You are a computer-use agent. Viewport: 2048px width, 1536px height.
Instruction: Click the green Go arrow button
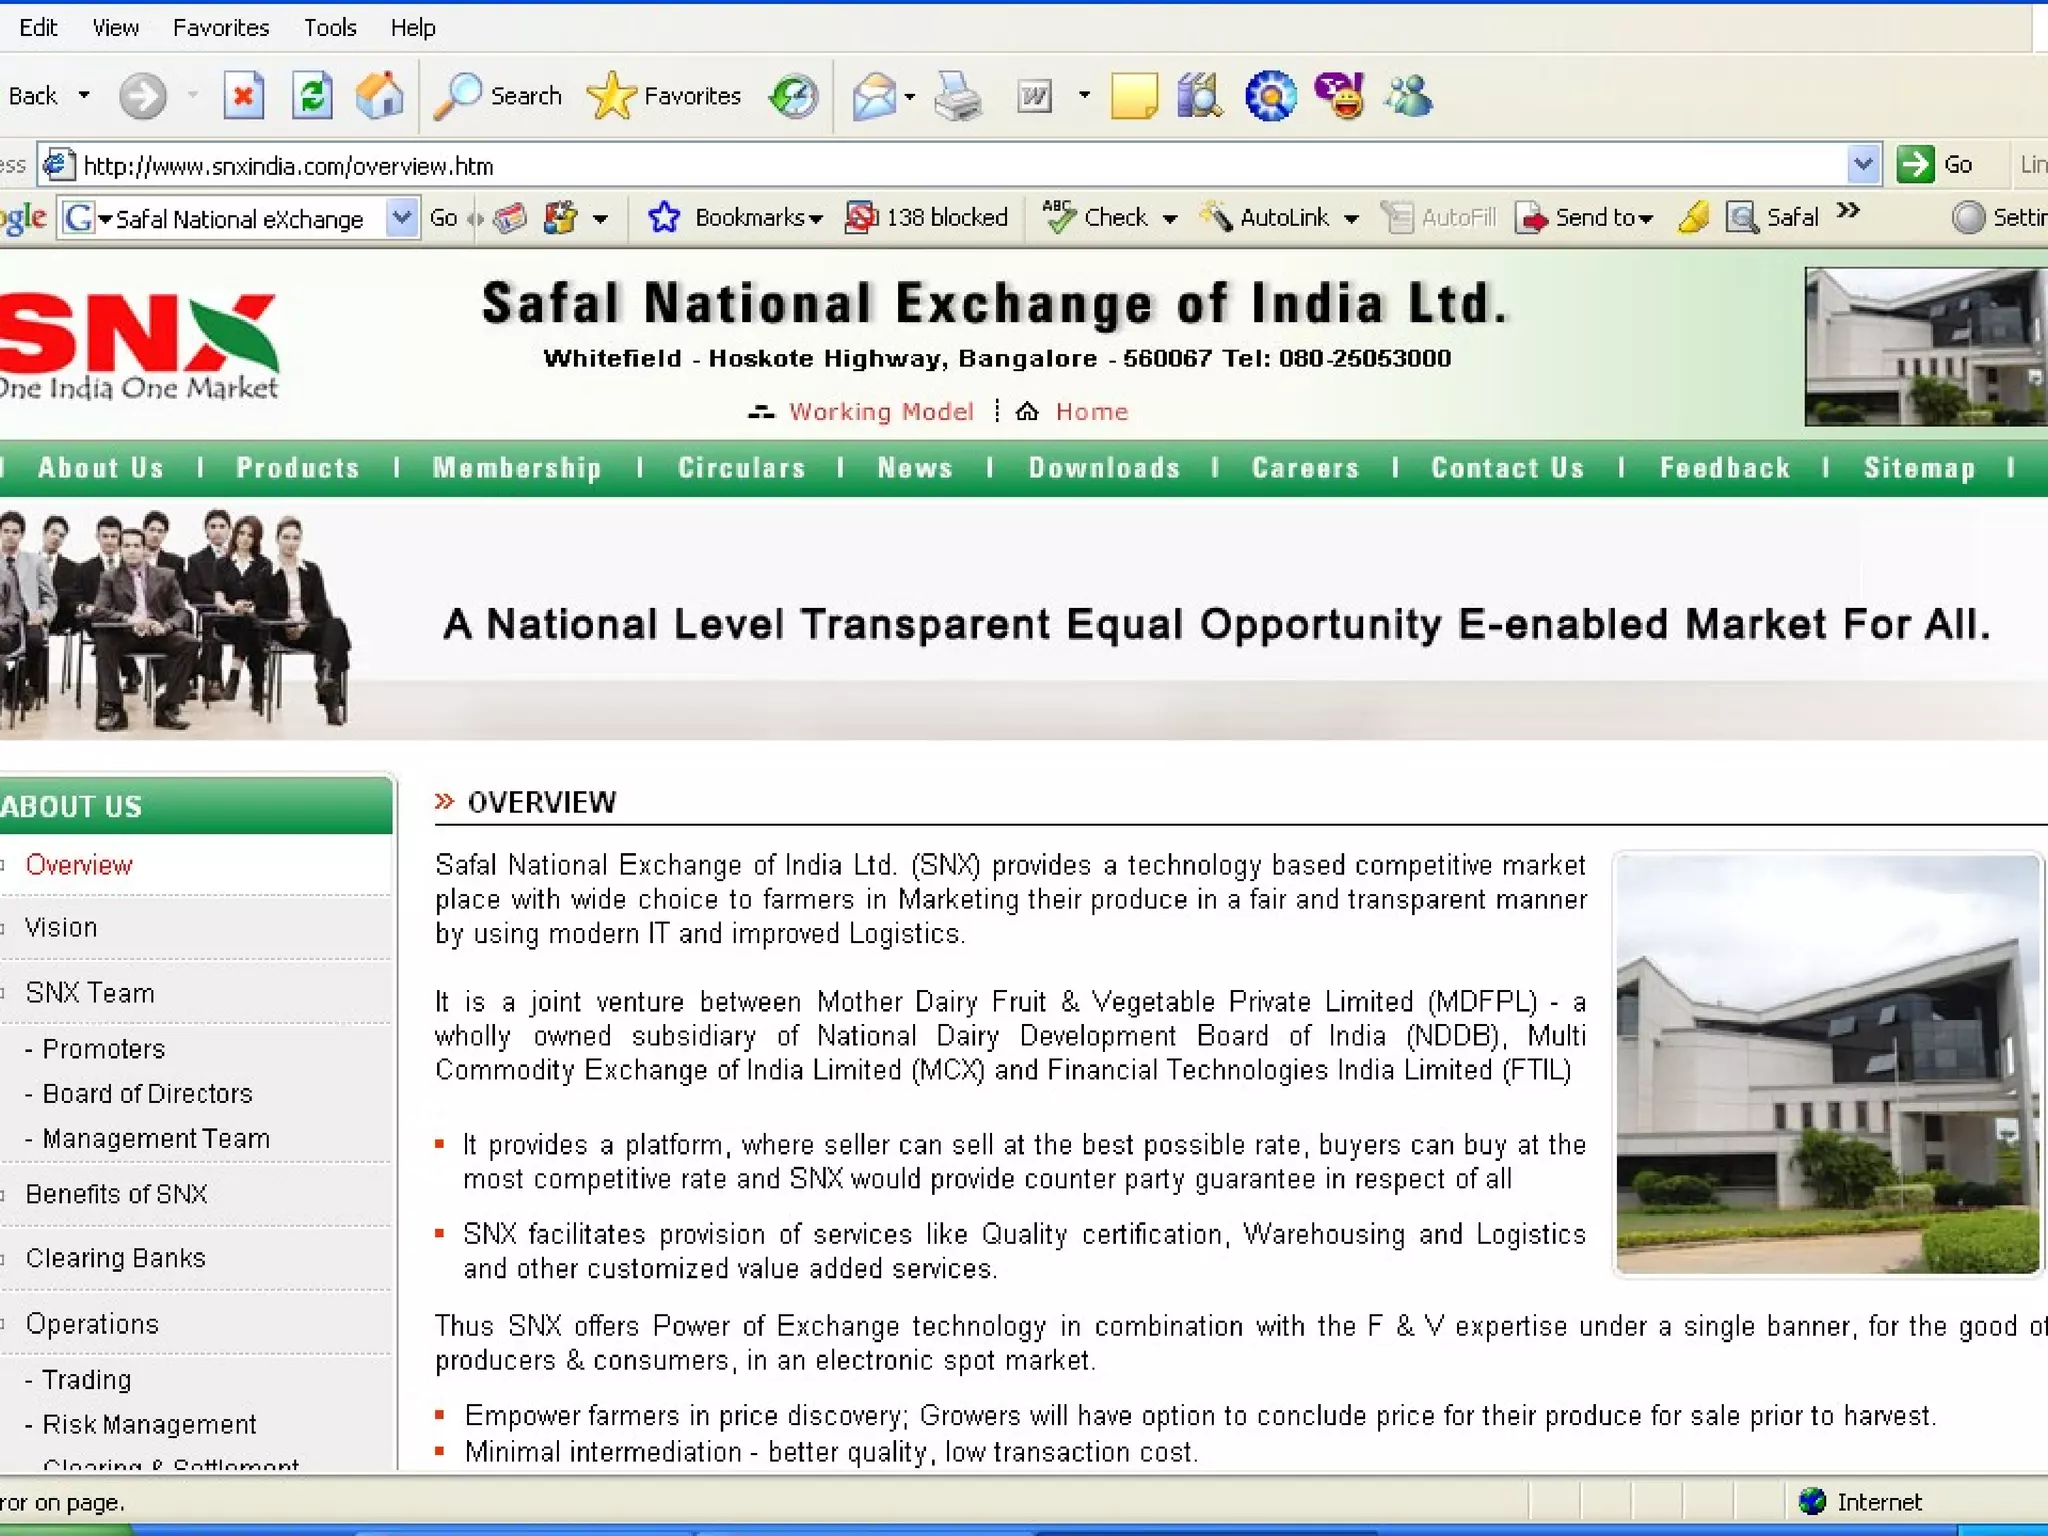1915,164
